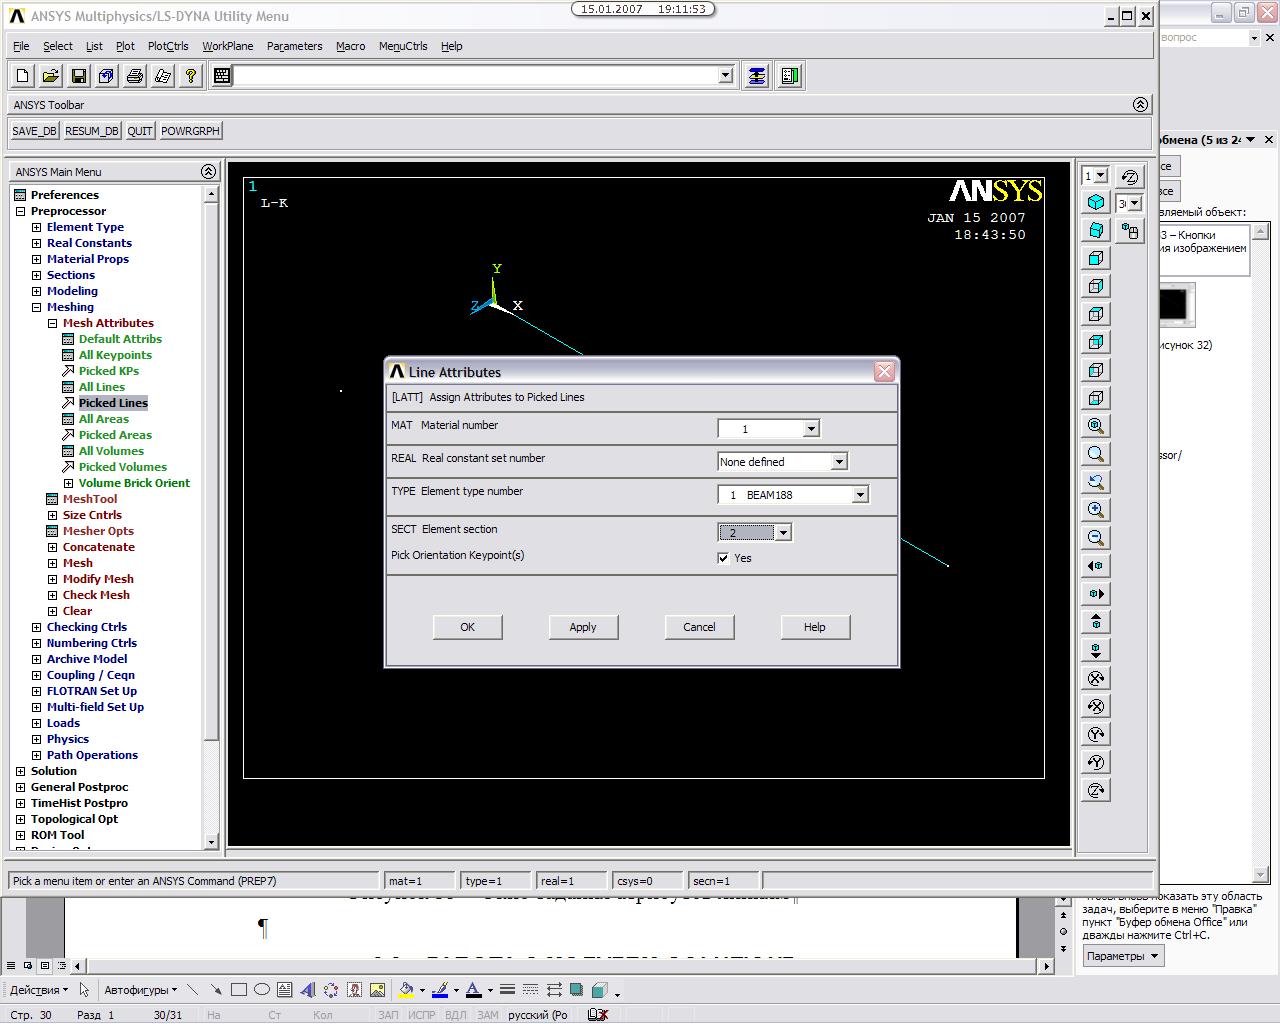The image size is (1280, 1024).
Task: Click the Dynamic Model Mode icon
Action: [1130, 231]
